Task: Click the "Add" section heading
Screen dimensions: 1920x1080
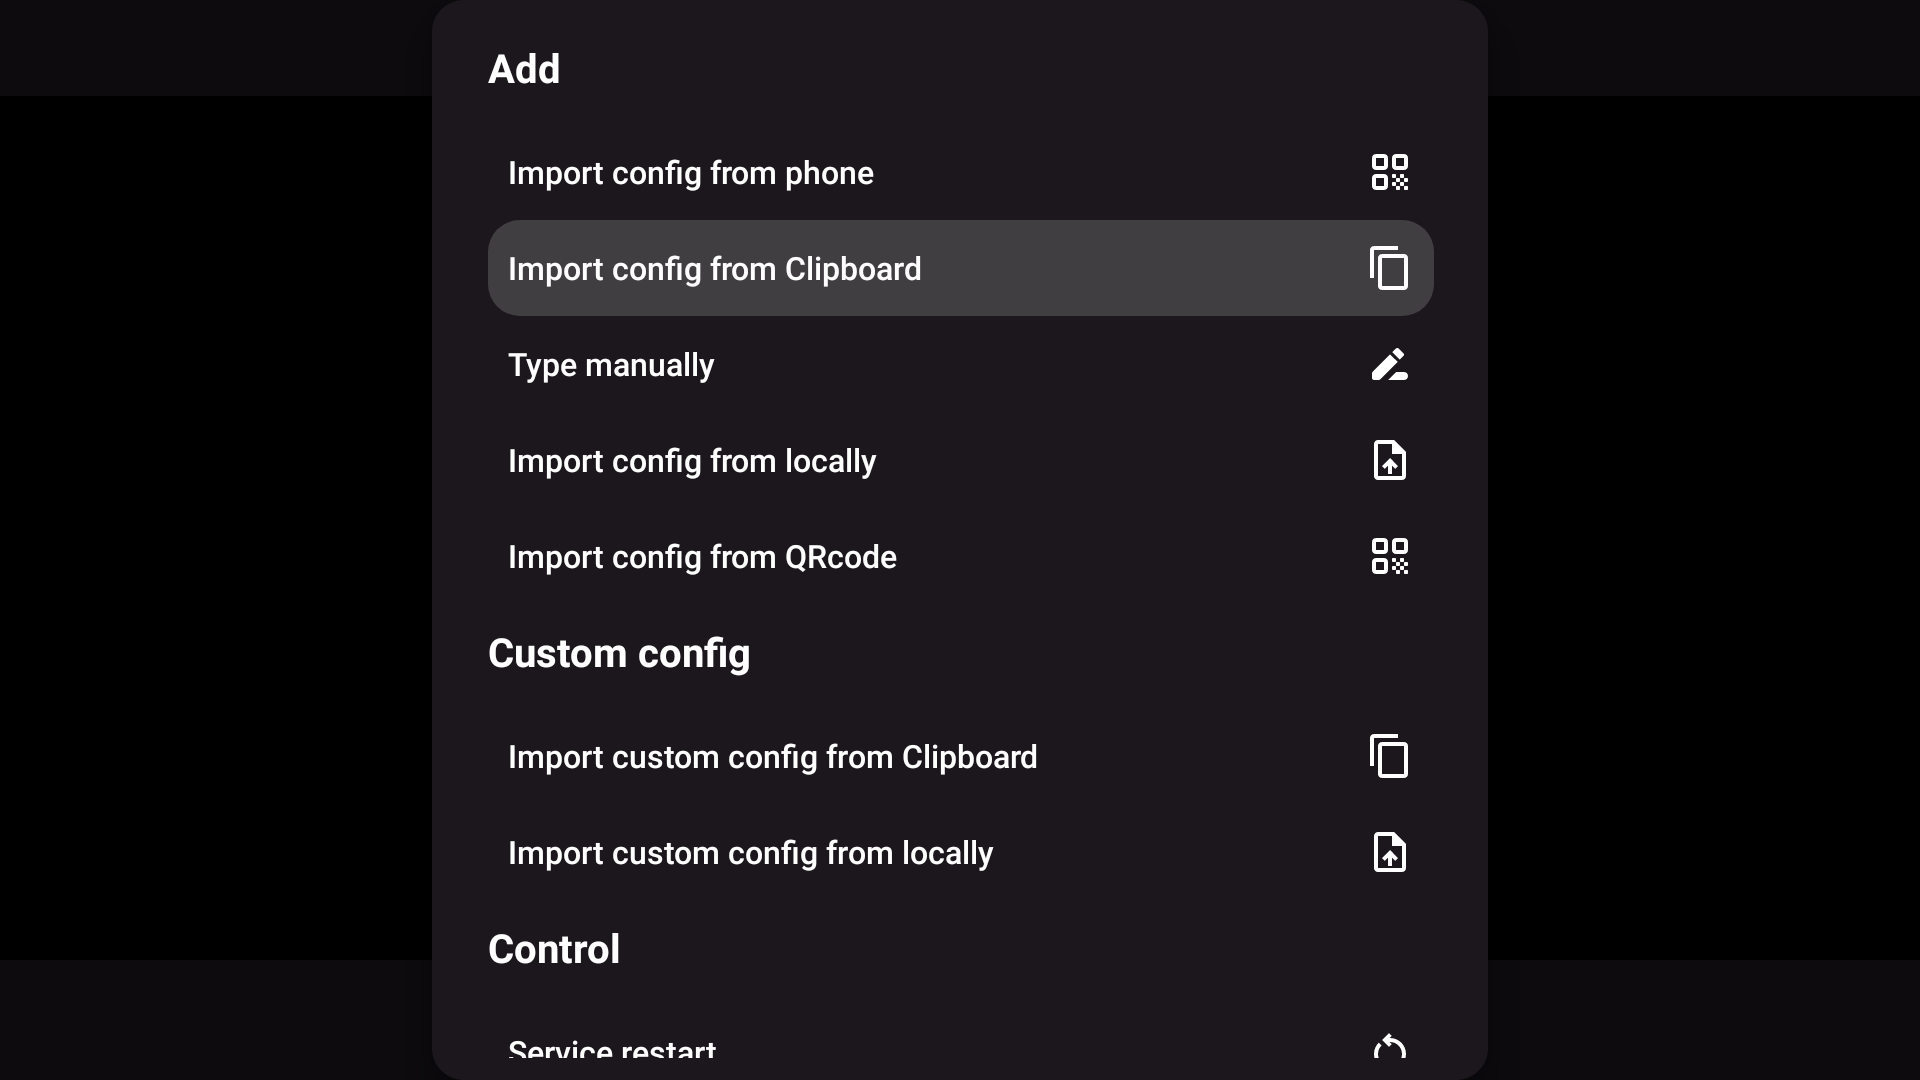Action: [x=524, y=69]
